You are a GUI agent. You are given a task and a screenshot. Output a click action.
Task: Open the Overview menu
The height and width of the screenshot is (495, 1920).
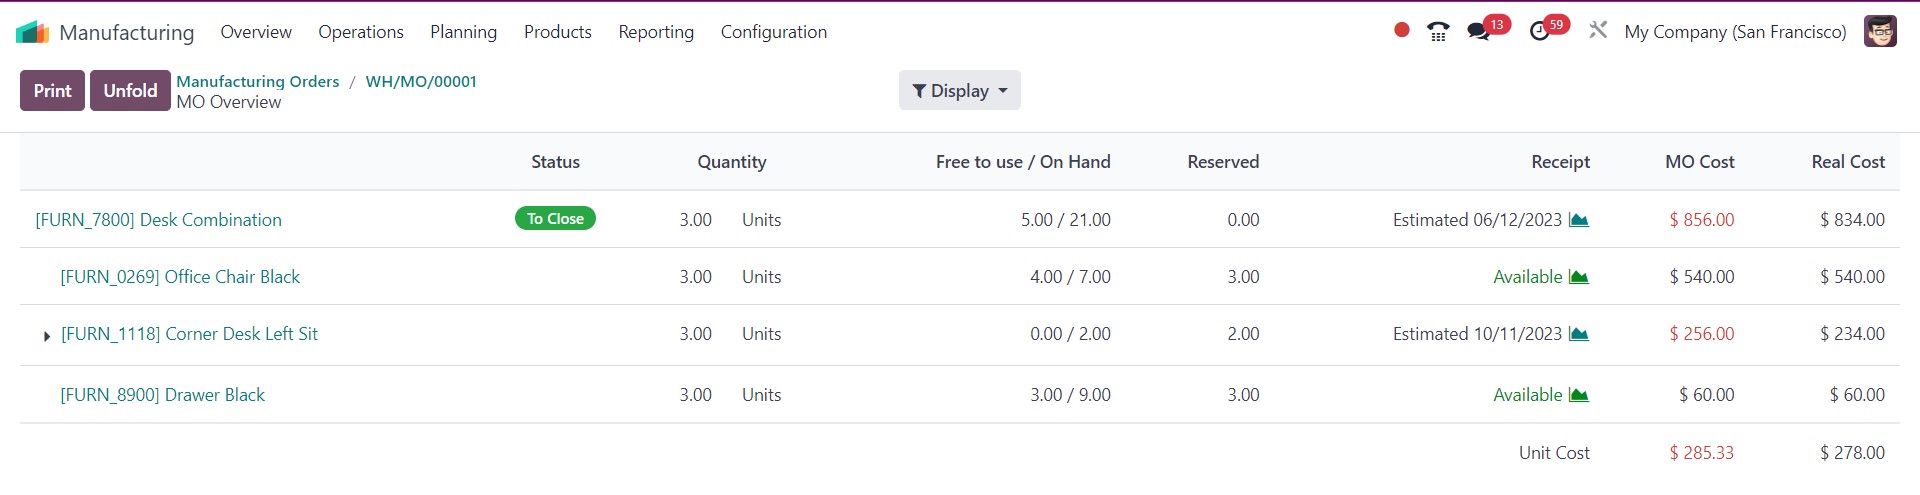[x=256, y=32]
